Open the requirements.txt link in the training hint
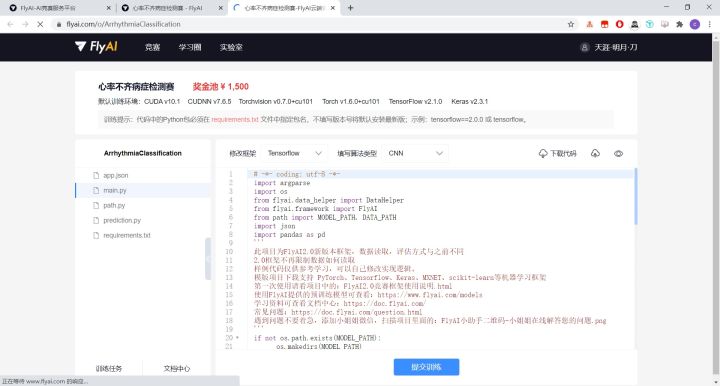Image resolution: width=720 pixels, height=386 pixels. (x=235, y=119)
